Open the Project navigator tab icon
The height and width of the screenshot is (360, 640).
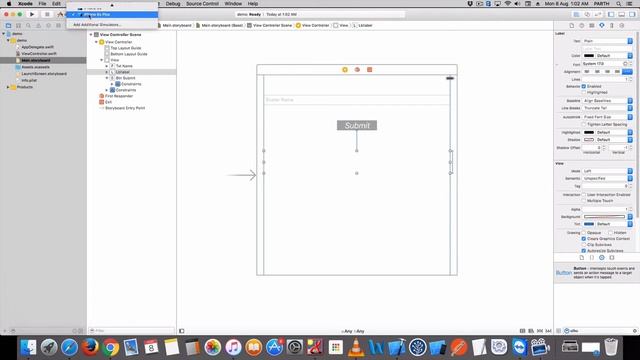pos(8,25)
